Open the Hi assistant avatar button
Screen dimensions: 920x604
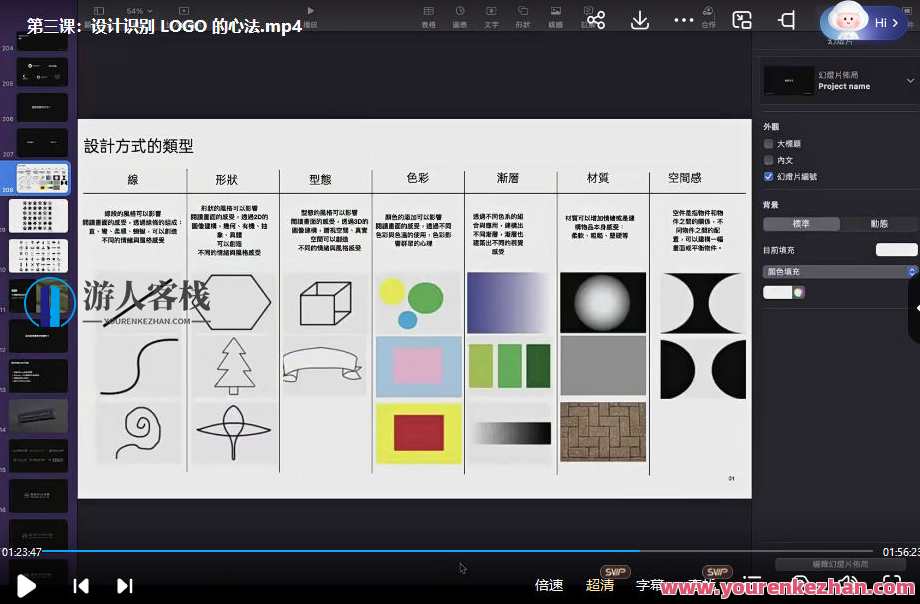[862, 22]
